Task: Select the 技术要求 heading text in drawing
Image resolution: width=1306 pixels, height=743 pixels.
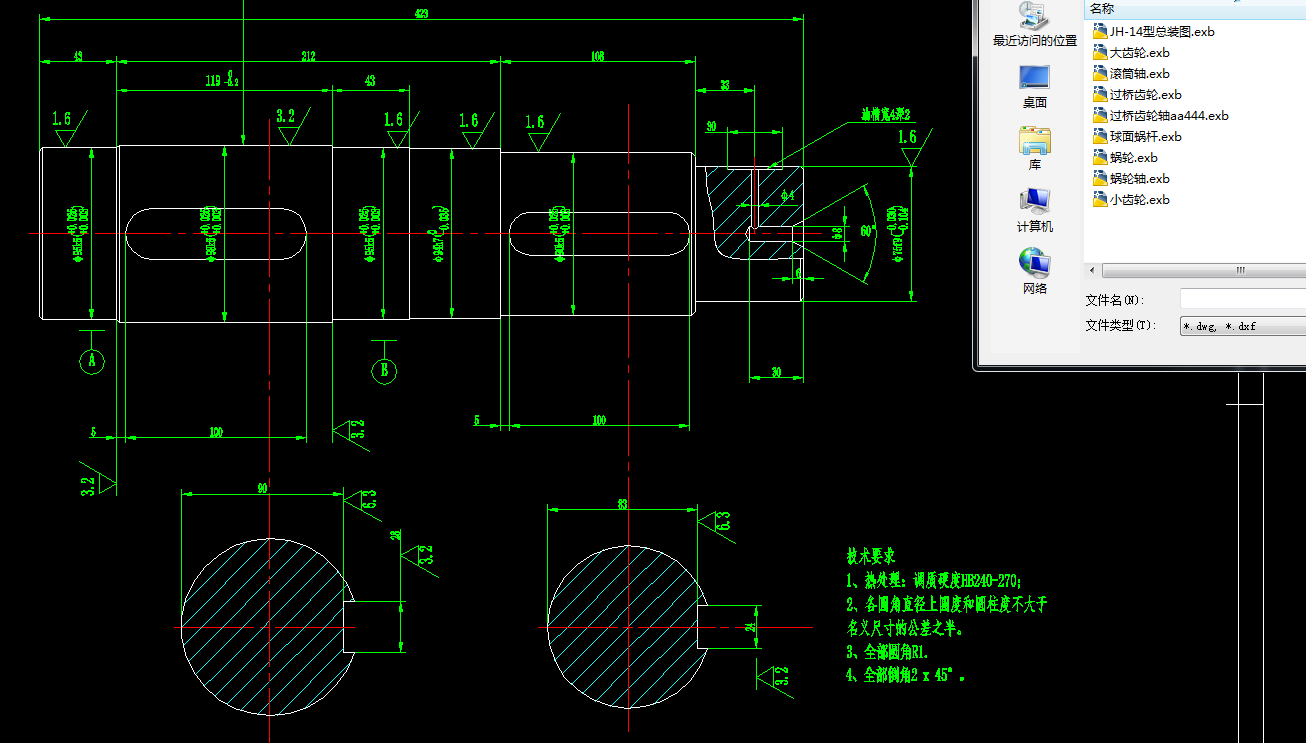Action: tap(870, 555)
